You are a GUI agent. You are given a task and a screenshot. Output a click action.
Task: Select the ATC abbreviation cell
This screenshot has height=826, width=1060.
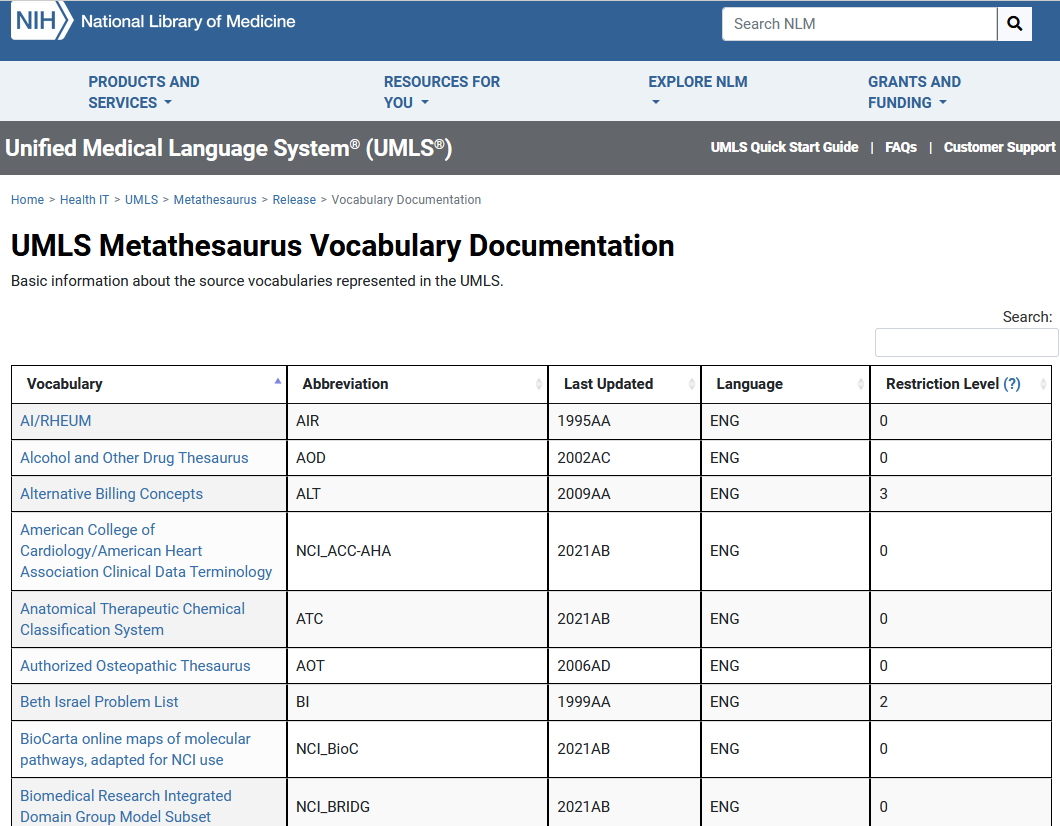point(417,619)
